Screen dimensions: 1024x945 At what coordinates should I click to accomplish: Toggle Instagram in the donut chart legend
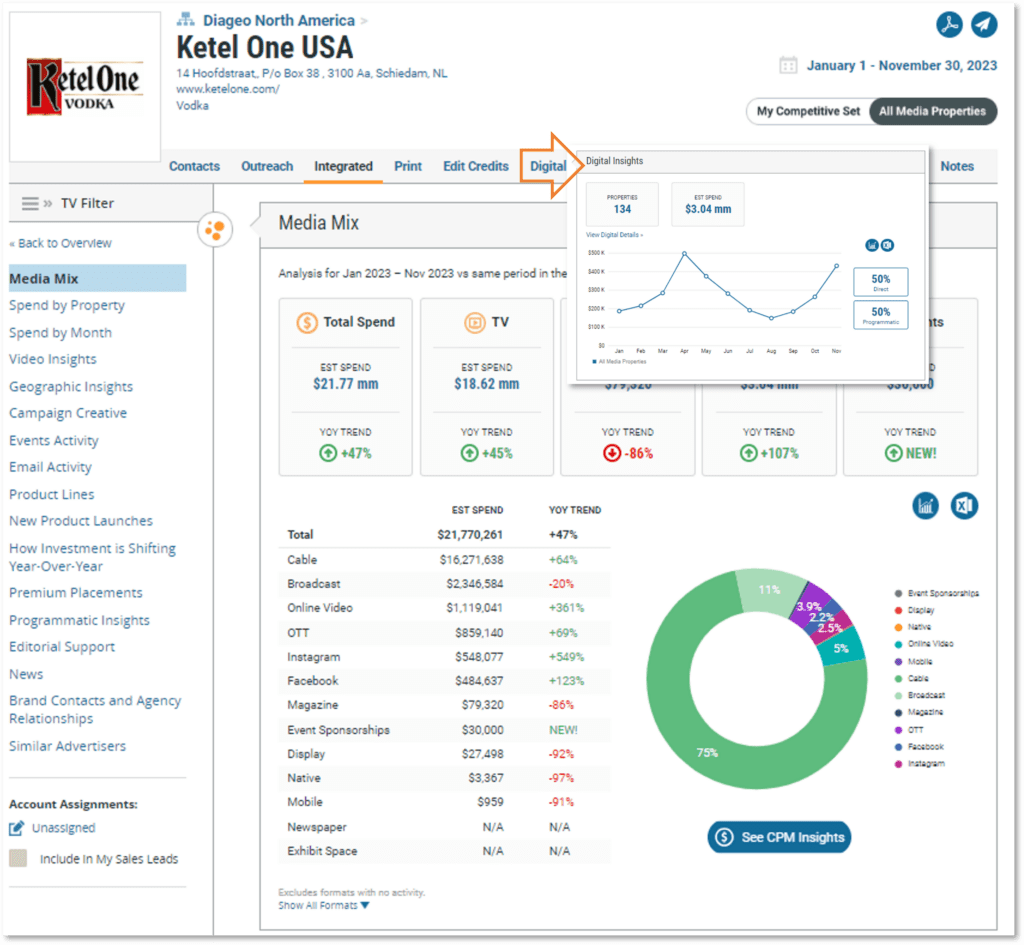tap(920, 763)
